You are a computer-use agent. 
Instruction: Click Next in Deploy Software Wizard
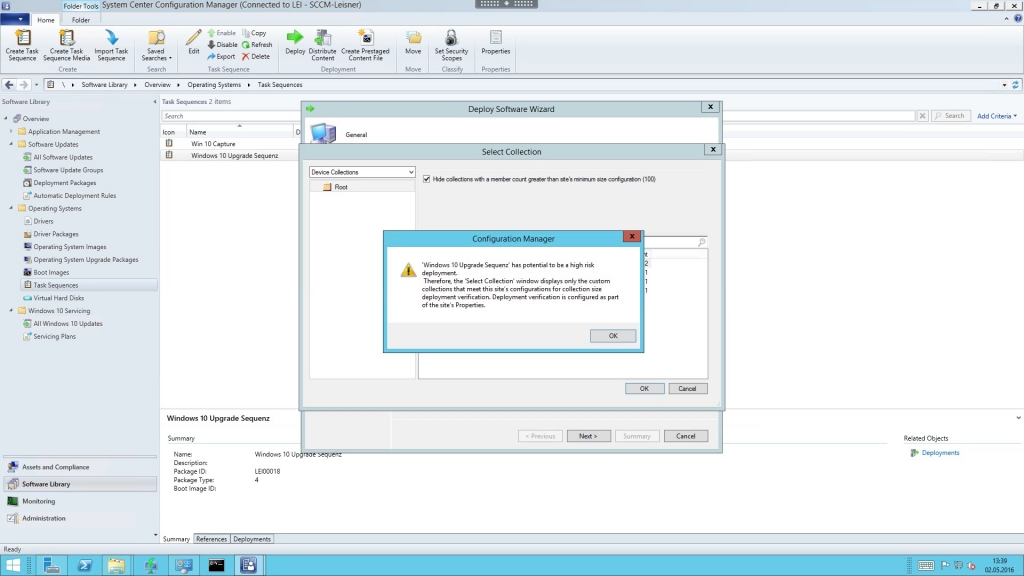click(x=588, y=436)
